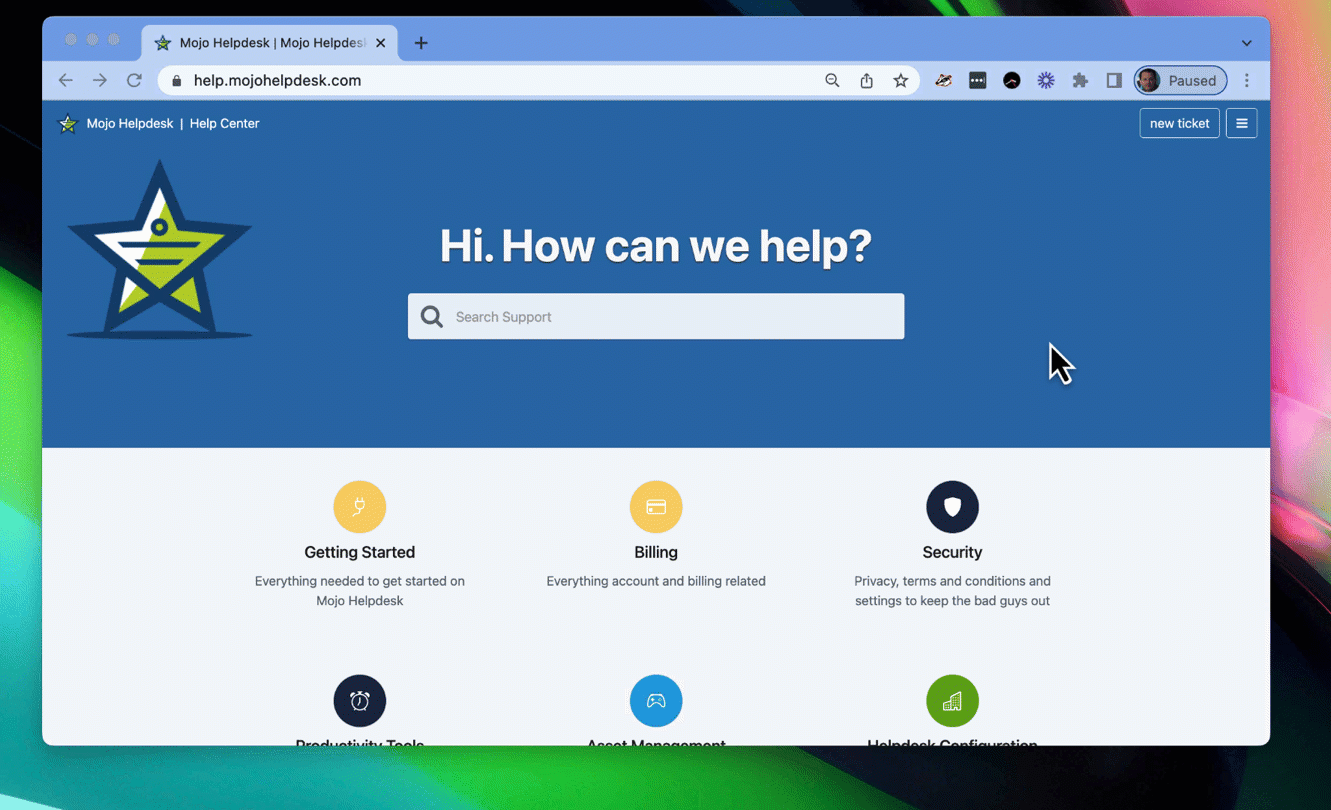Open the Chrome three-dot menu
The image size is (1331, 810).
(1247, 80)
